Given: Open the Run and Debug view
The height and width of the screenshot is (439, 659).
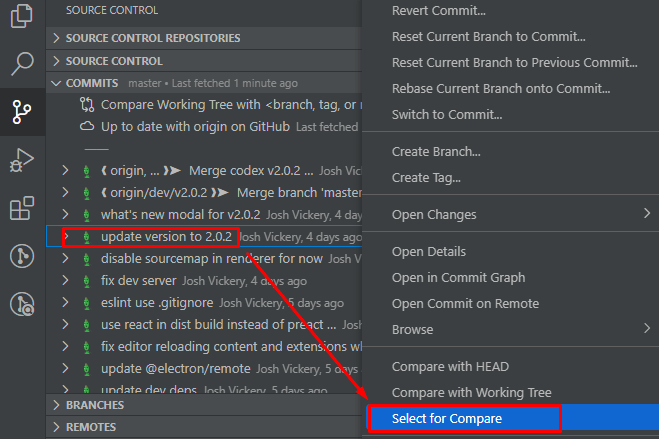Looking at the screenshot, I should click(22, 160).
